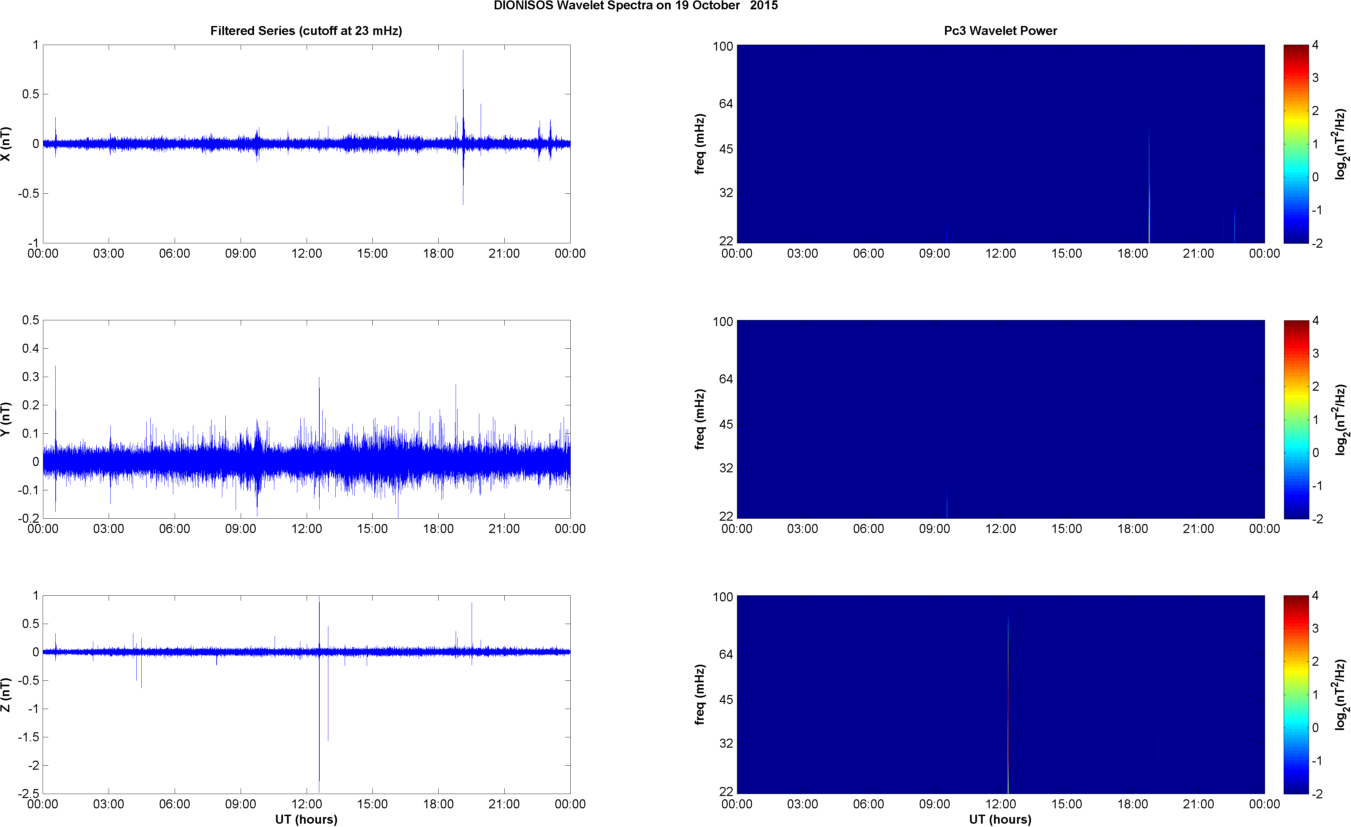This screenshot has height=827, width=1351.
Task: Click log2(nT²/Hz) label beside bottom colorbar
Action: (x=1340, y=694)
